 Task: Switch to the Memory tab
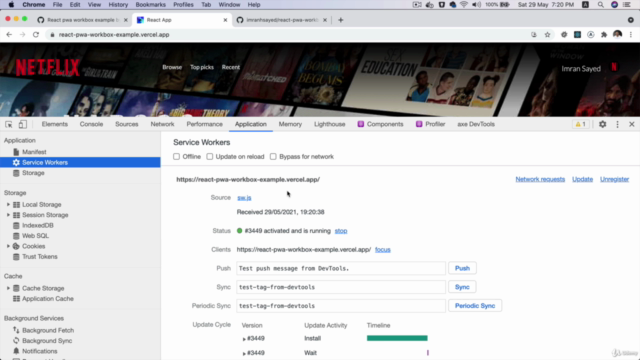click(x=290, y=124)
